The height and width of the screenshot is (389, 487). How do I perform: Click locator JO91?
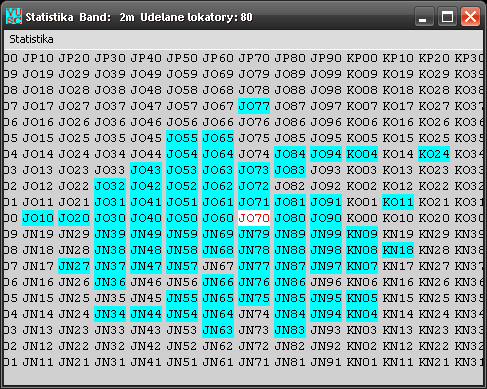pyautogui.click(x=326, y=202)
